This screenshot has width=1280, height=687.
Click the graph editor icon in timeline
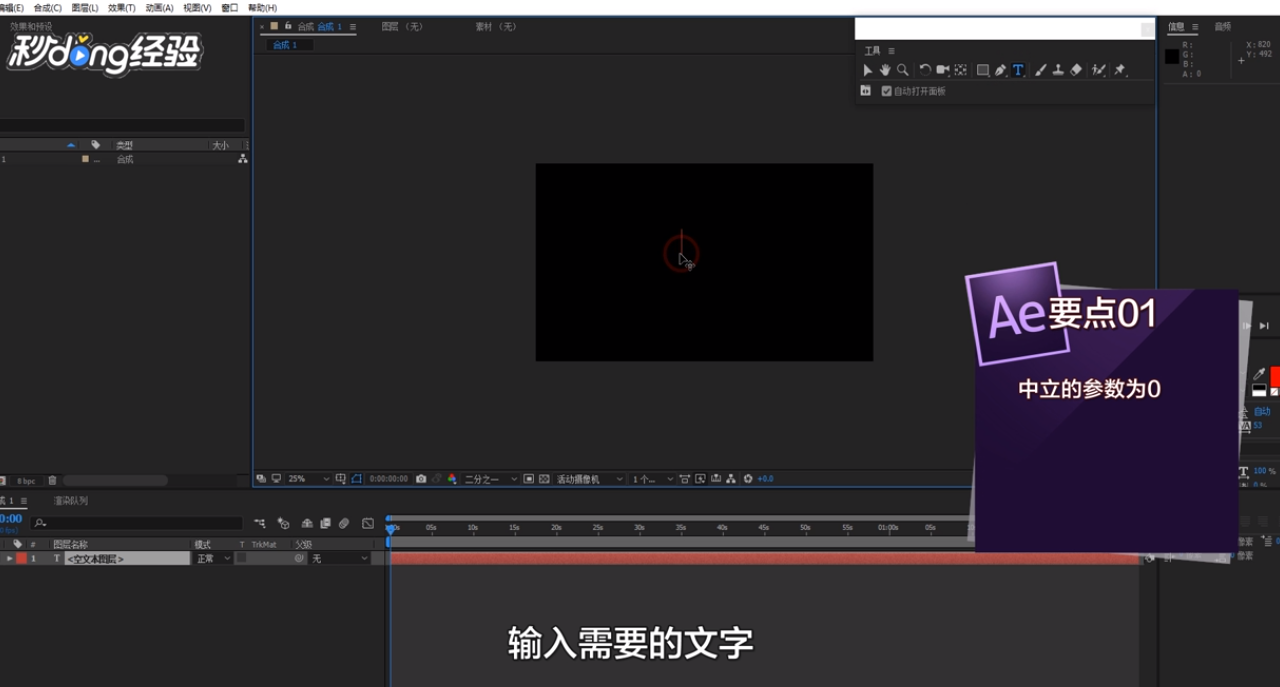(x=368, y=523)
